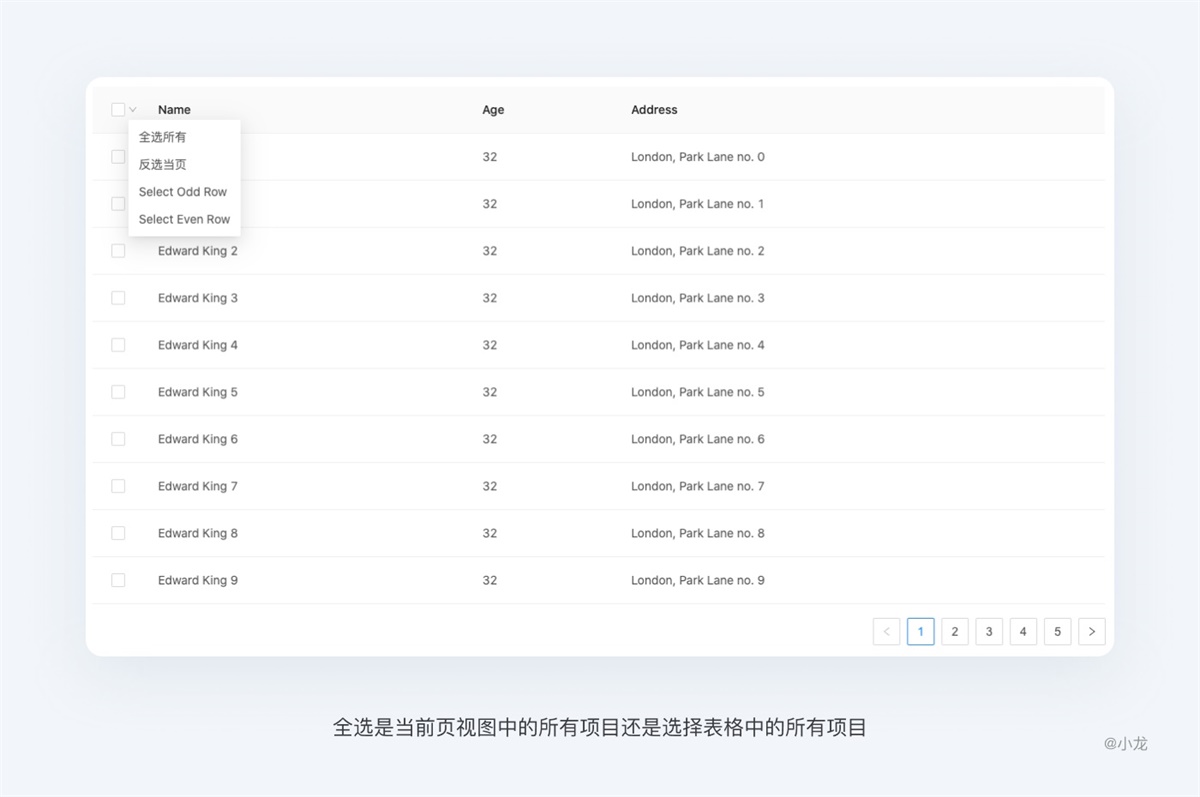Image resolution: width=1200 pixels, height=797 pixels.
Task: Click address London, Park Lane no. 9
Action: pos(698,580)
